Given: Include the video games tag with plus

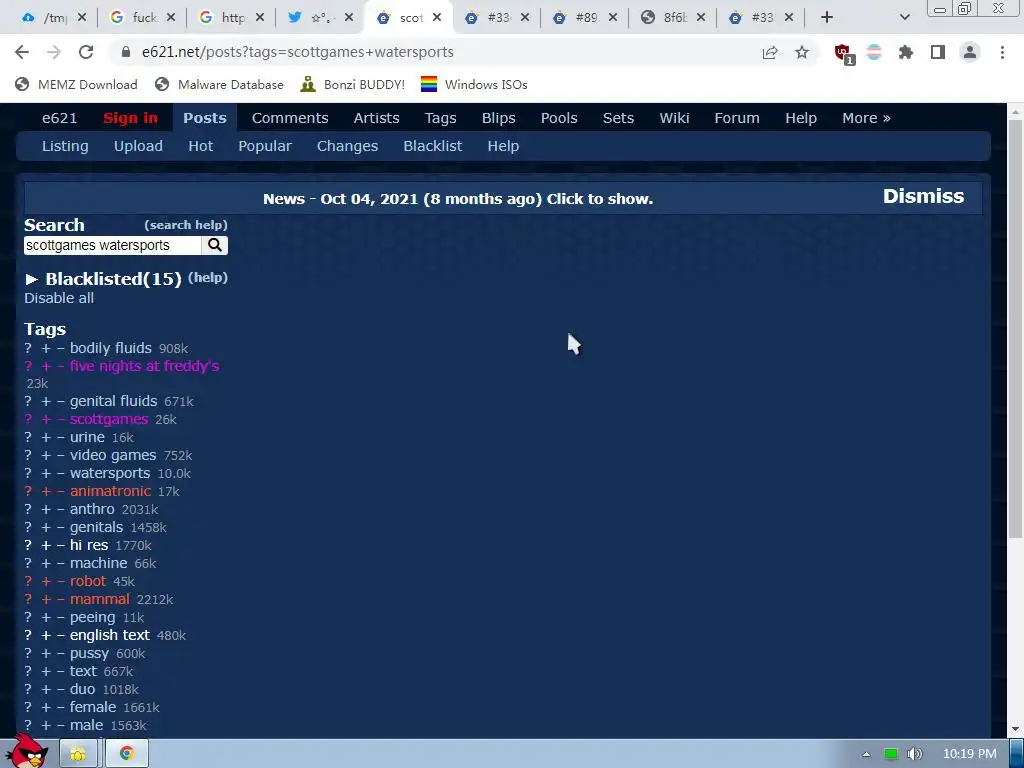Looking at the screenshot, I should (46, 455).
